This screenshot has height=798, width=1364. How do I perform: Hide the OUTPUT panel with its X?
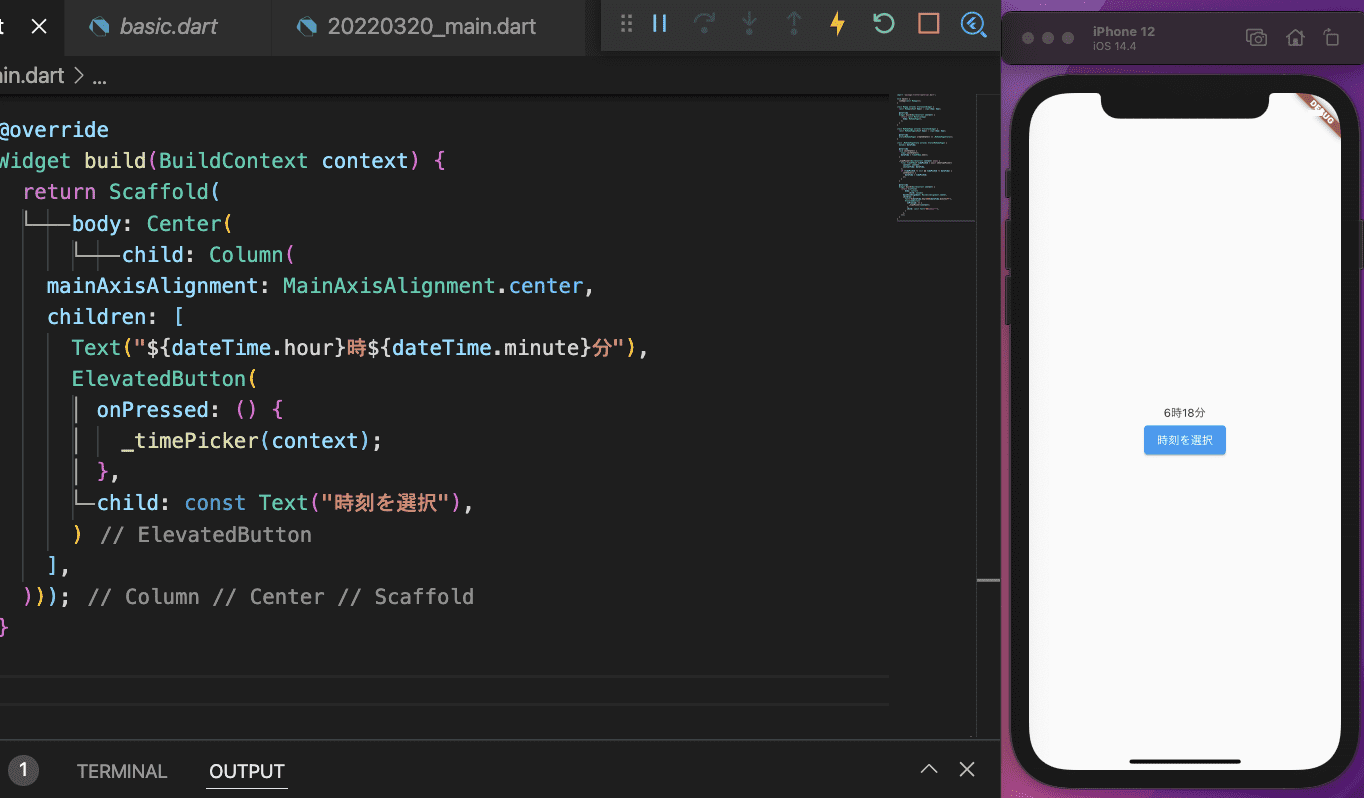[966, 769]
